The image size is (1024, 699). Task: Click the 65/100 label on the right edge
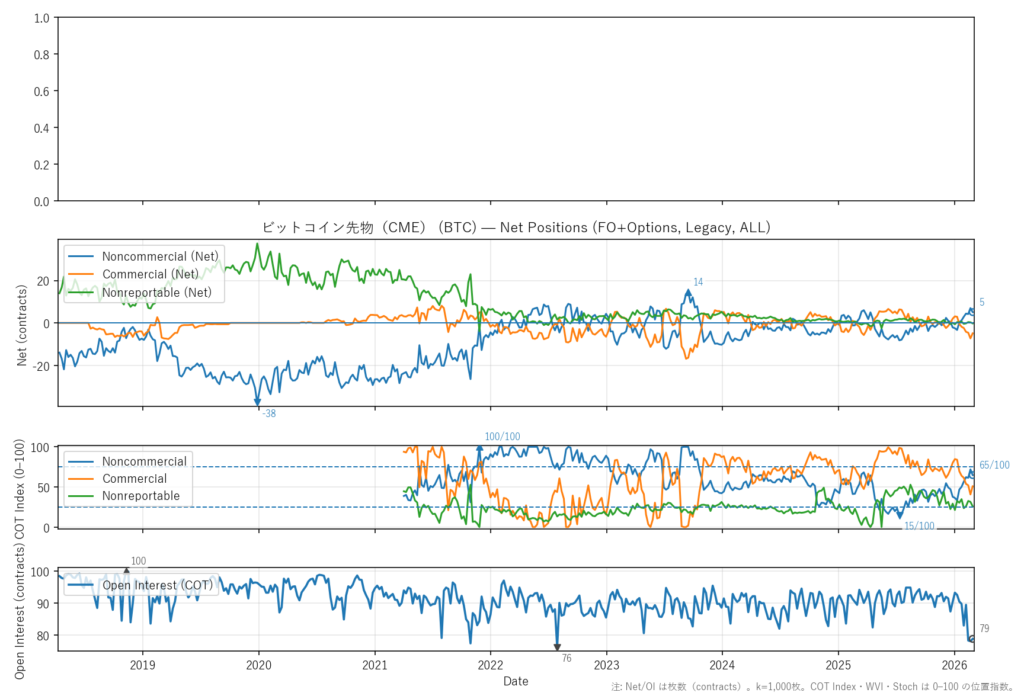pyautogui.click(x=995, y=466)
